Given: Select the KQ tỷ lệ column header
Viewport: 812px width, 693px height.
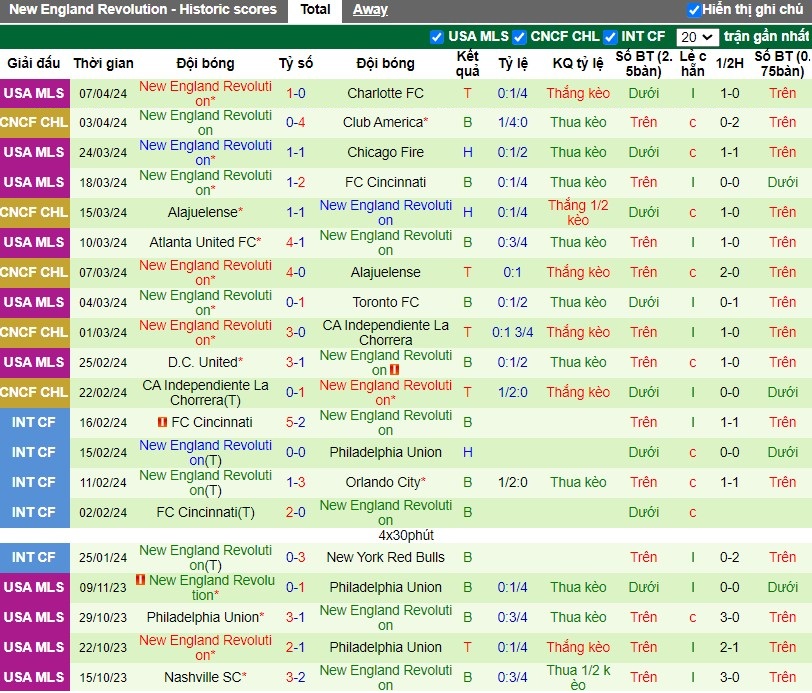Looking at the screenshot, I should coord(578,63).
